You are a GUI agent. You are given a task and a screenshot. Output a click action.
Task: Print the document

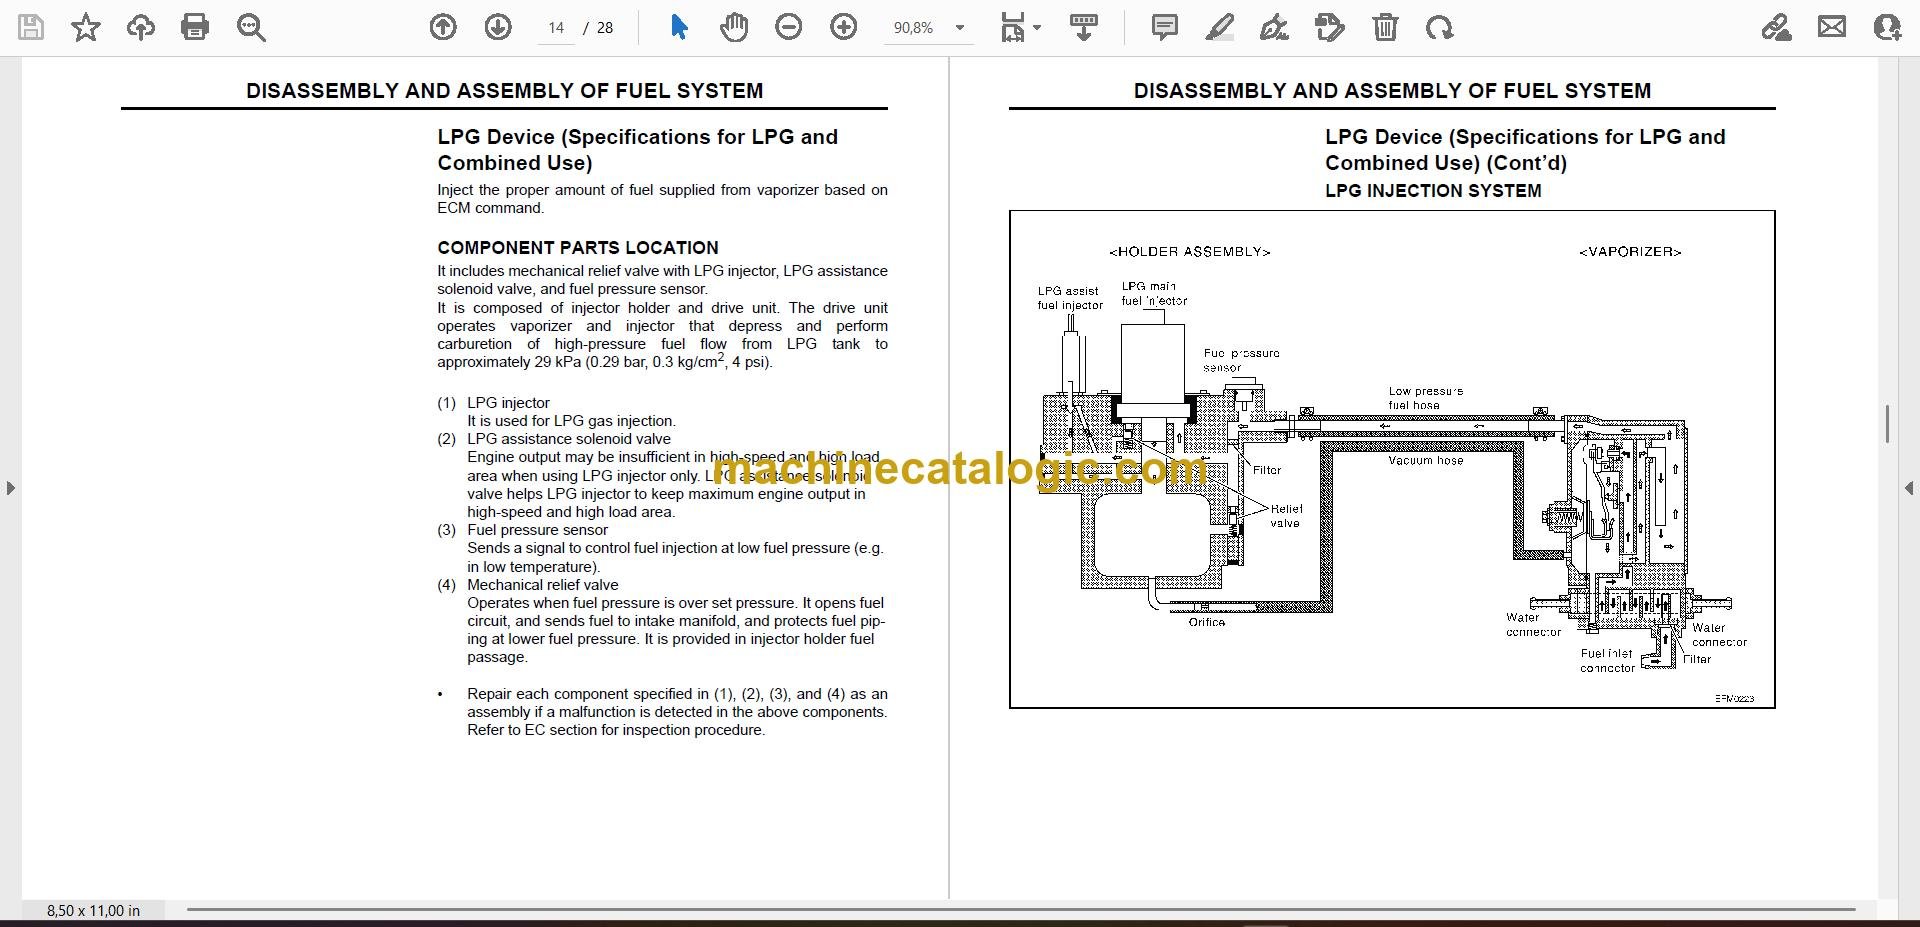click(x=195, y=27)
